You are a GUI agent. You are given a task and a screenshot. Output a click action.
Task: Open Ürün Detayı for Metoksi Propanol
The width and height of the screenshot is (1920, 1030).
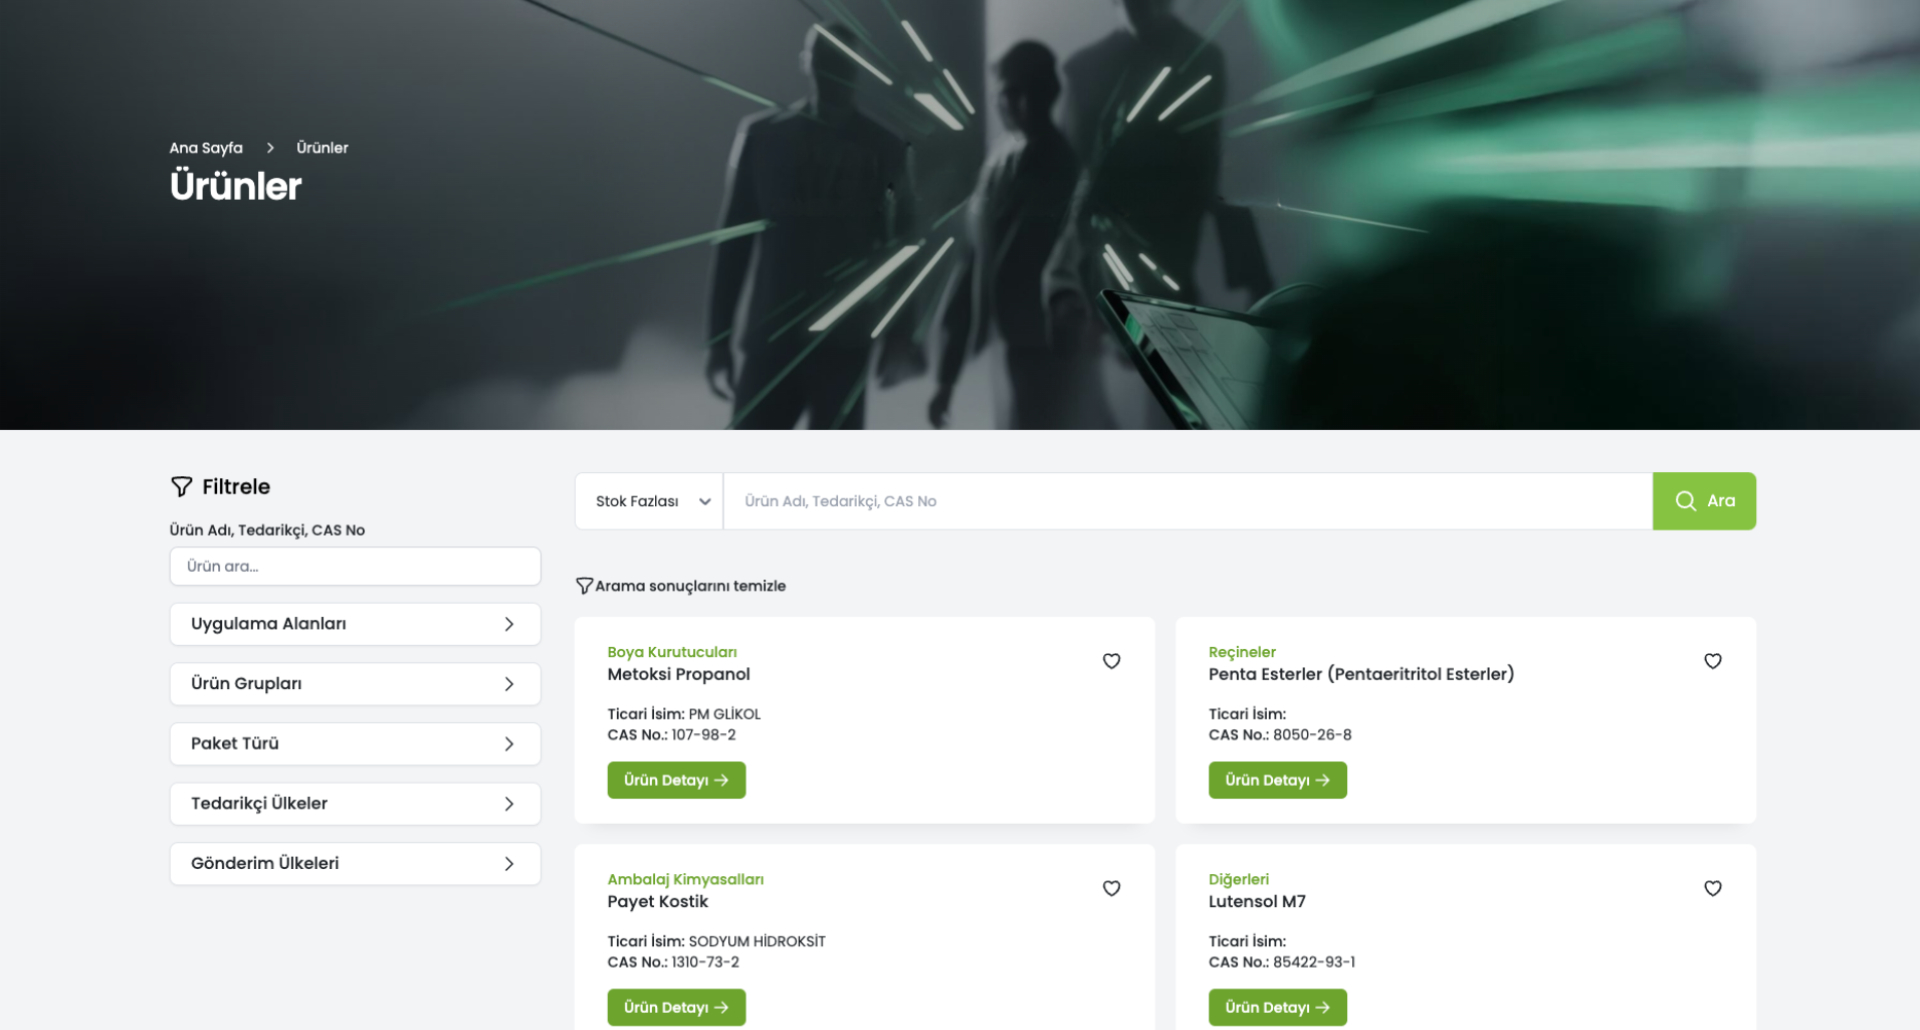pyautogui.click(x=676, y=780)
